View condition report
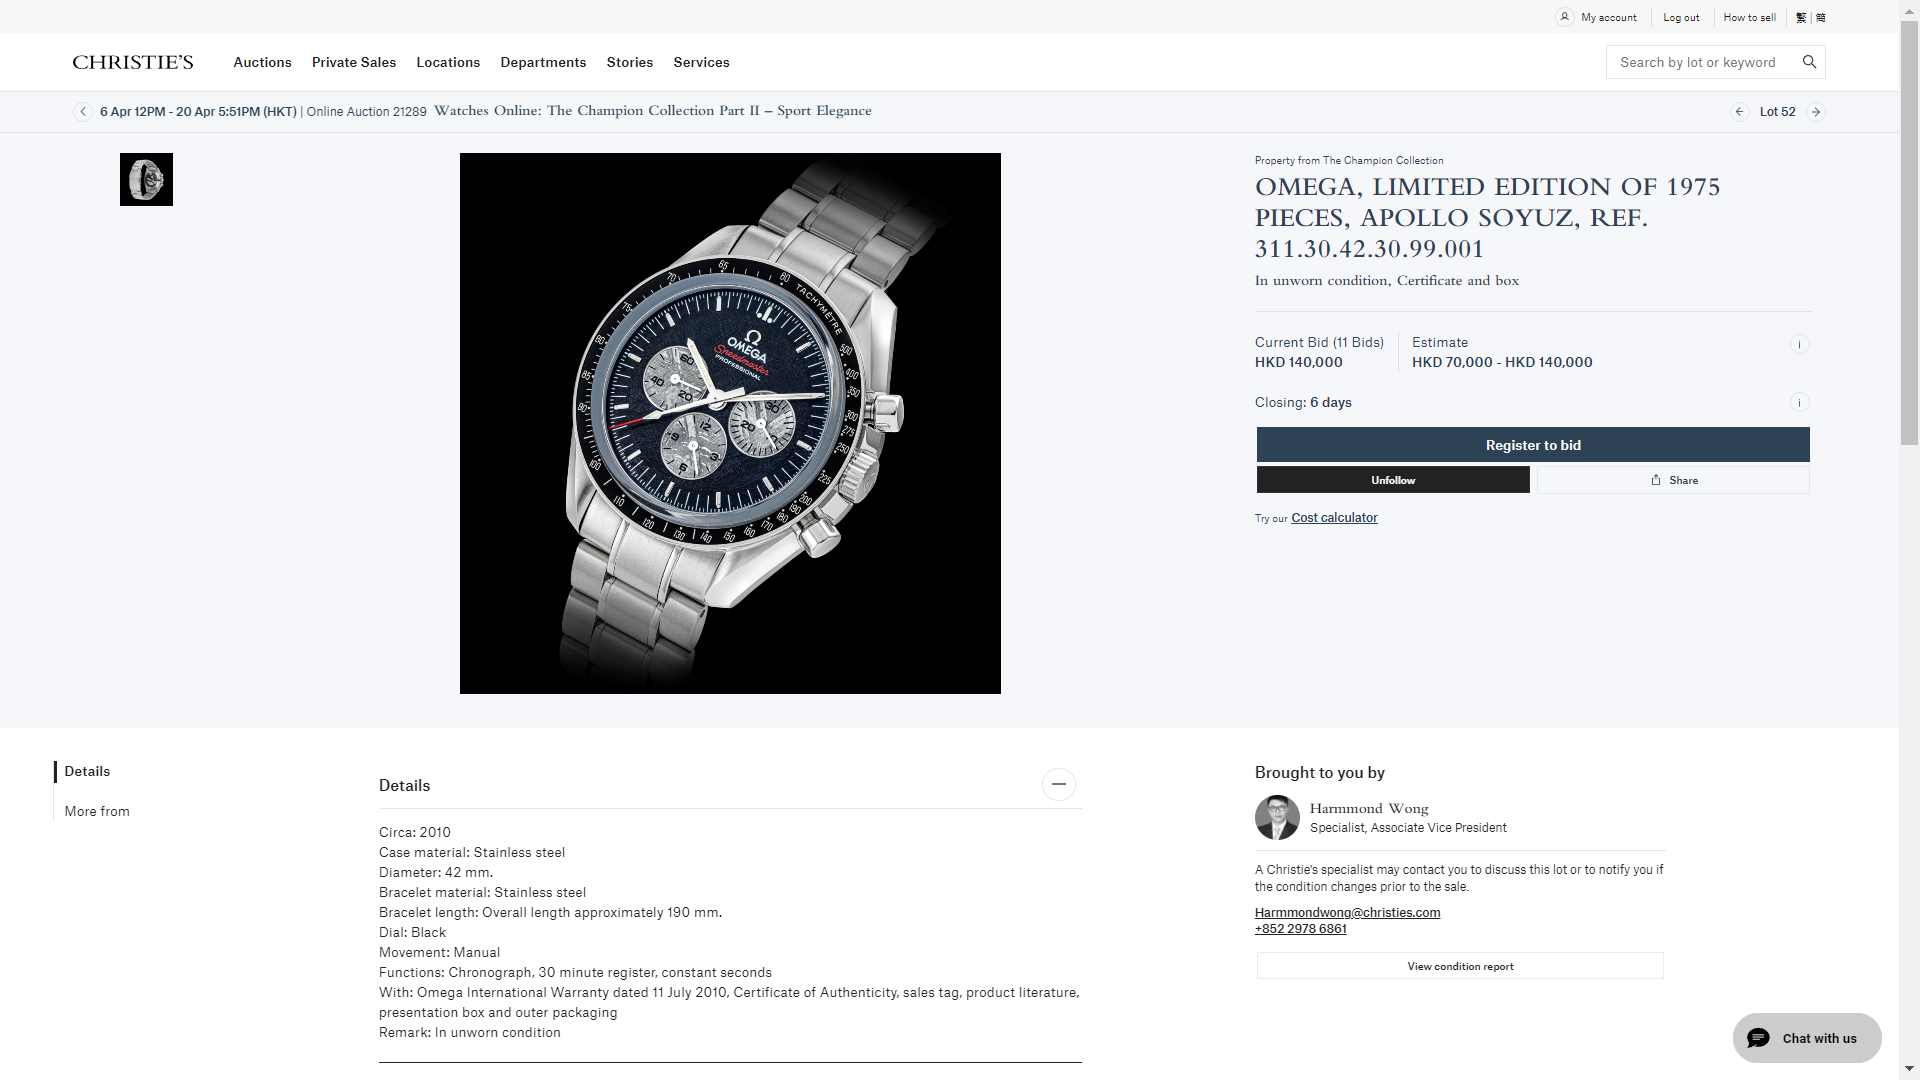This screenshot has width=1920, height=1080. pyautogui.click(x=1460, y=966)
